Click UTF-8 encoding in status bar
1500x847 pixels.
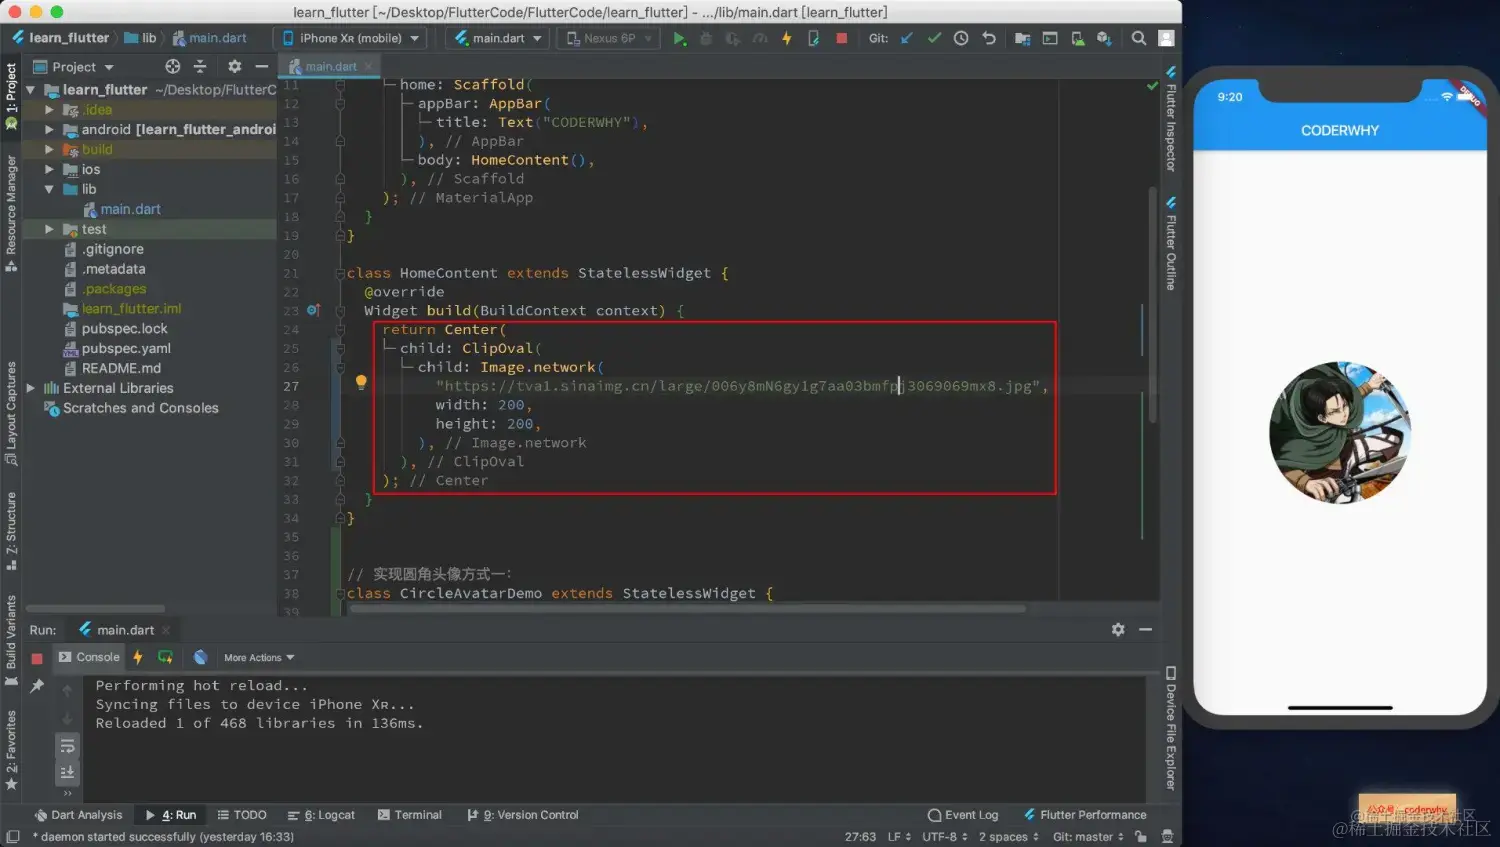click(x=945, y=837)
